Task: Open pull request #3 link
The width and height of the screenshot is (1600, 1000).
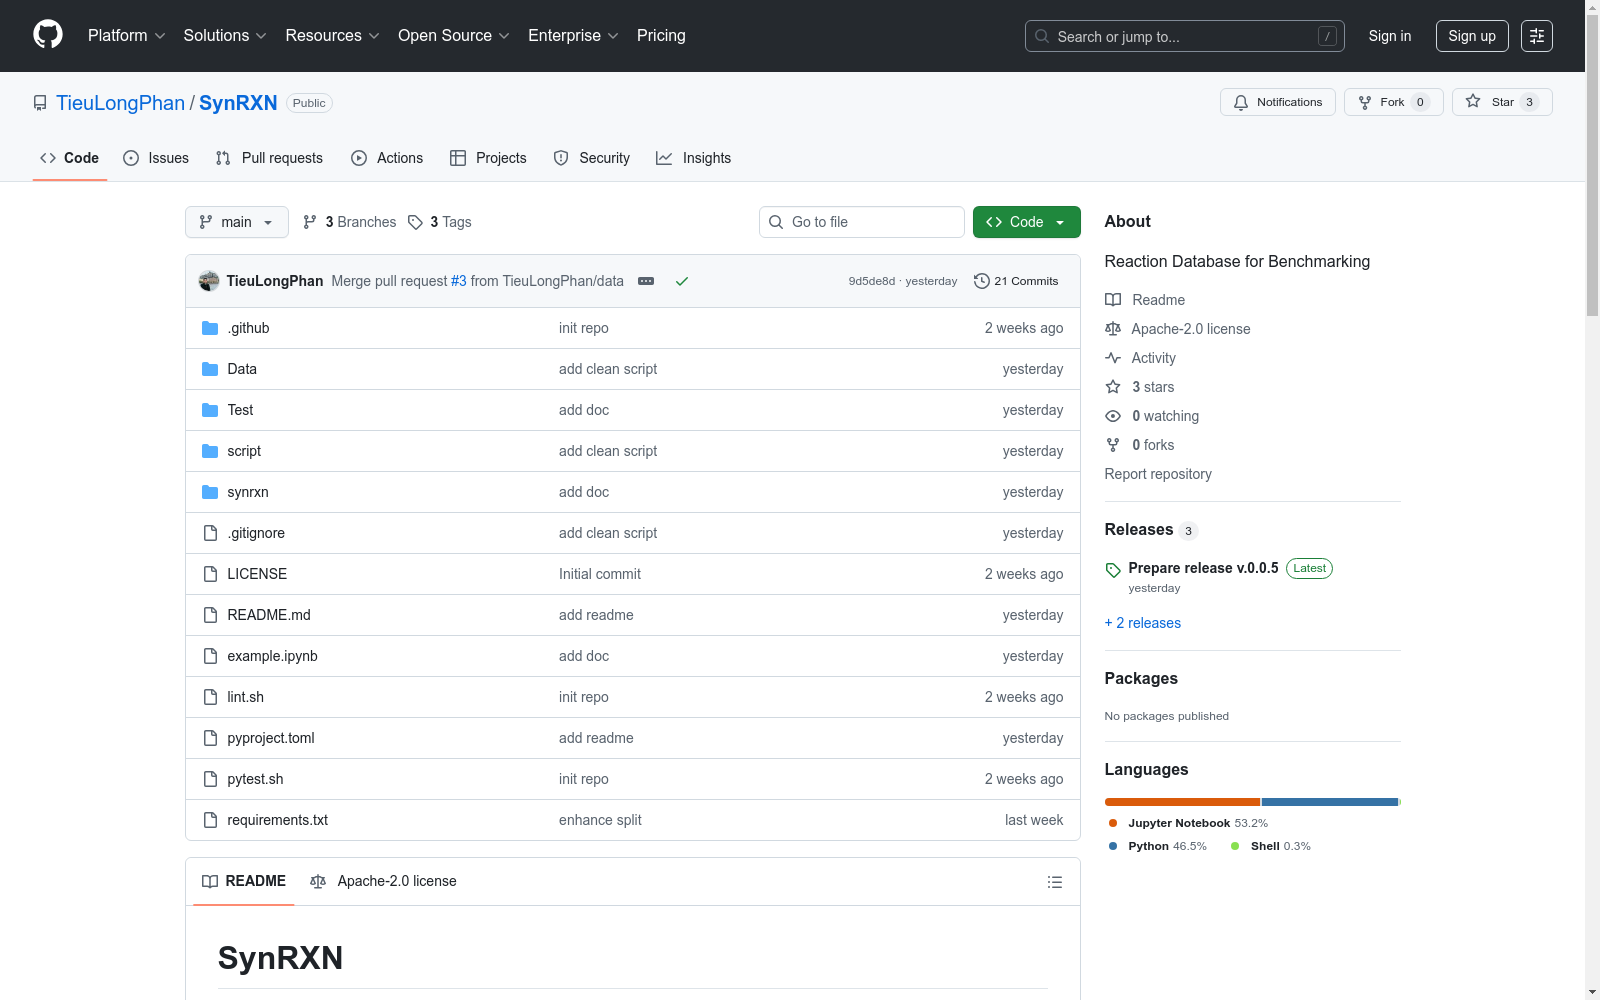Action: [459, 281]
